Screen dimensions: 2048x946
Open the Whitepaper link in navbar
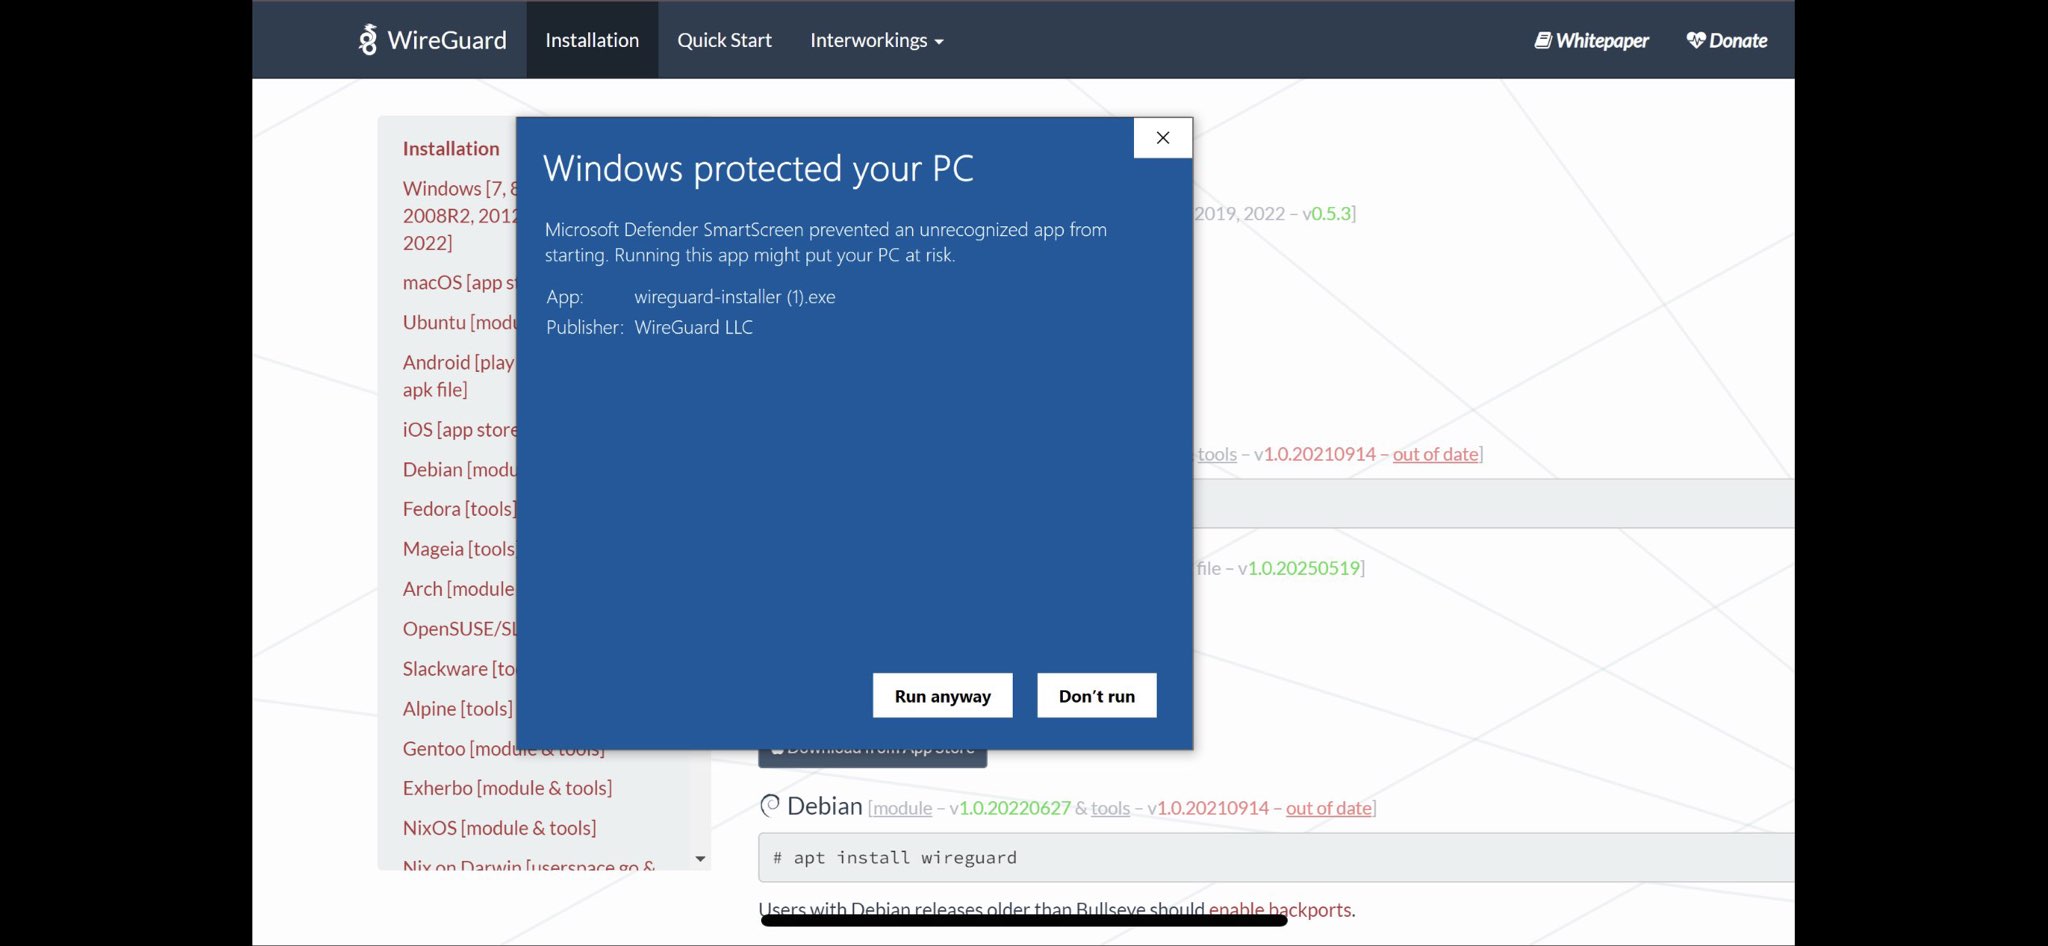pos(1591,40)
